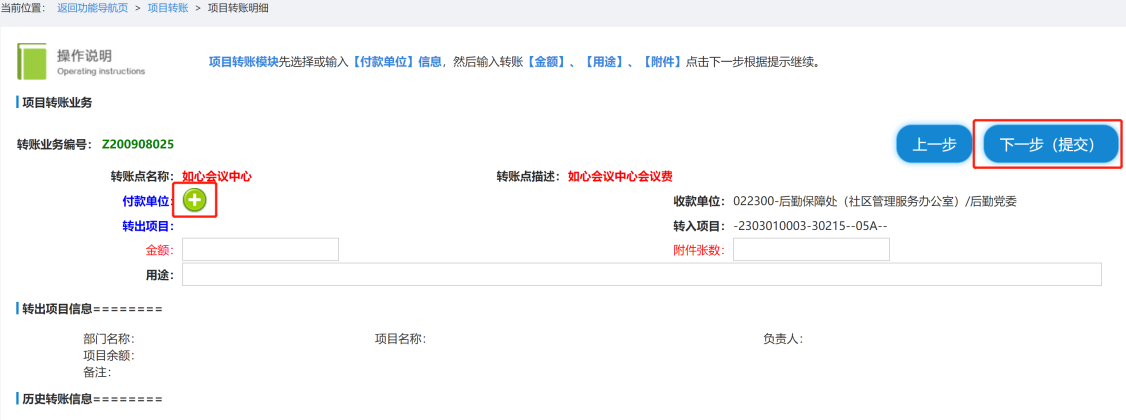Image resolution: width=1126 pixels, height=420 pixels.
Task: Submit with the 下一步（提交） button
Action: (1046, 145)
